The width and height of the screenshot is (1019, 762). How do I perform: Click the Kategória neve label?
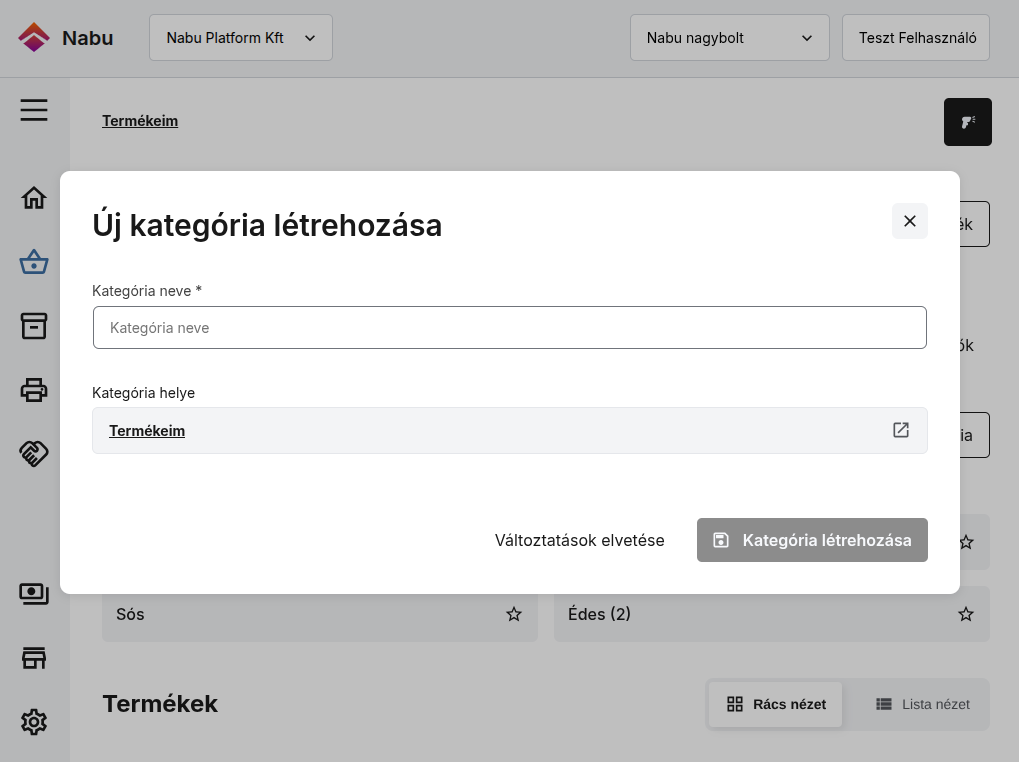[147, 290]
